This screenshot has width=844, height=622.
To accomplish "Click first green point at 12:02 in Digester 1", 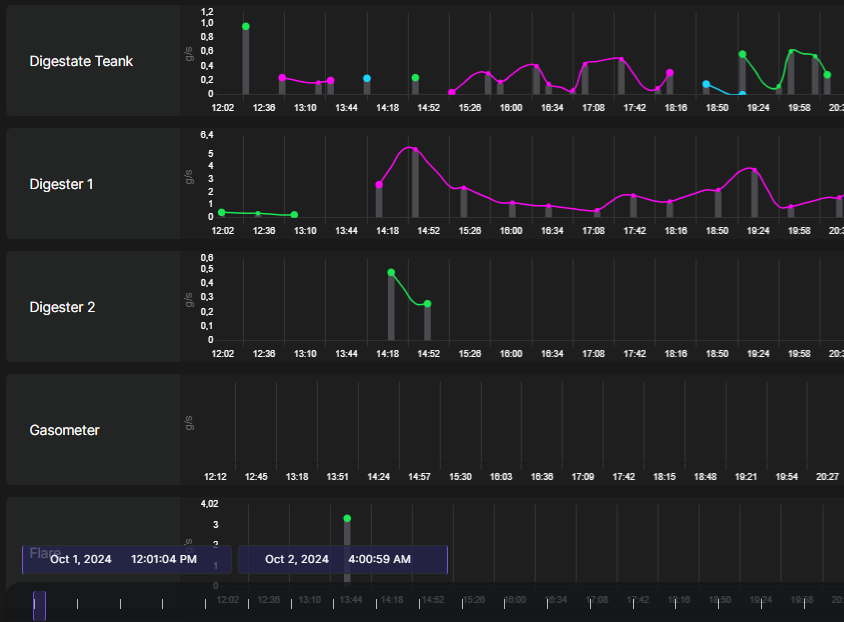I will [x=222, y=212].
